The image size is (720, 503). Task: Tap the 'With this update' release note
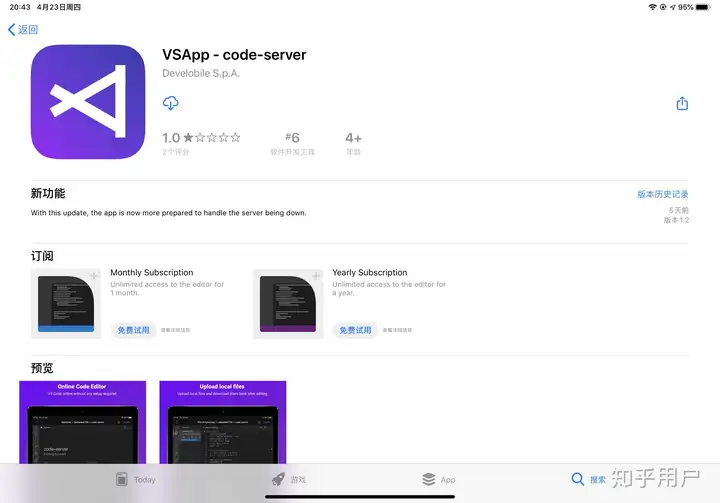click(x=169, y=213)
